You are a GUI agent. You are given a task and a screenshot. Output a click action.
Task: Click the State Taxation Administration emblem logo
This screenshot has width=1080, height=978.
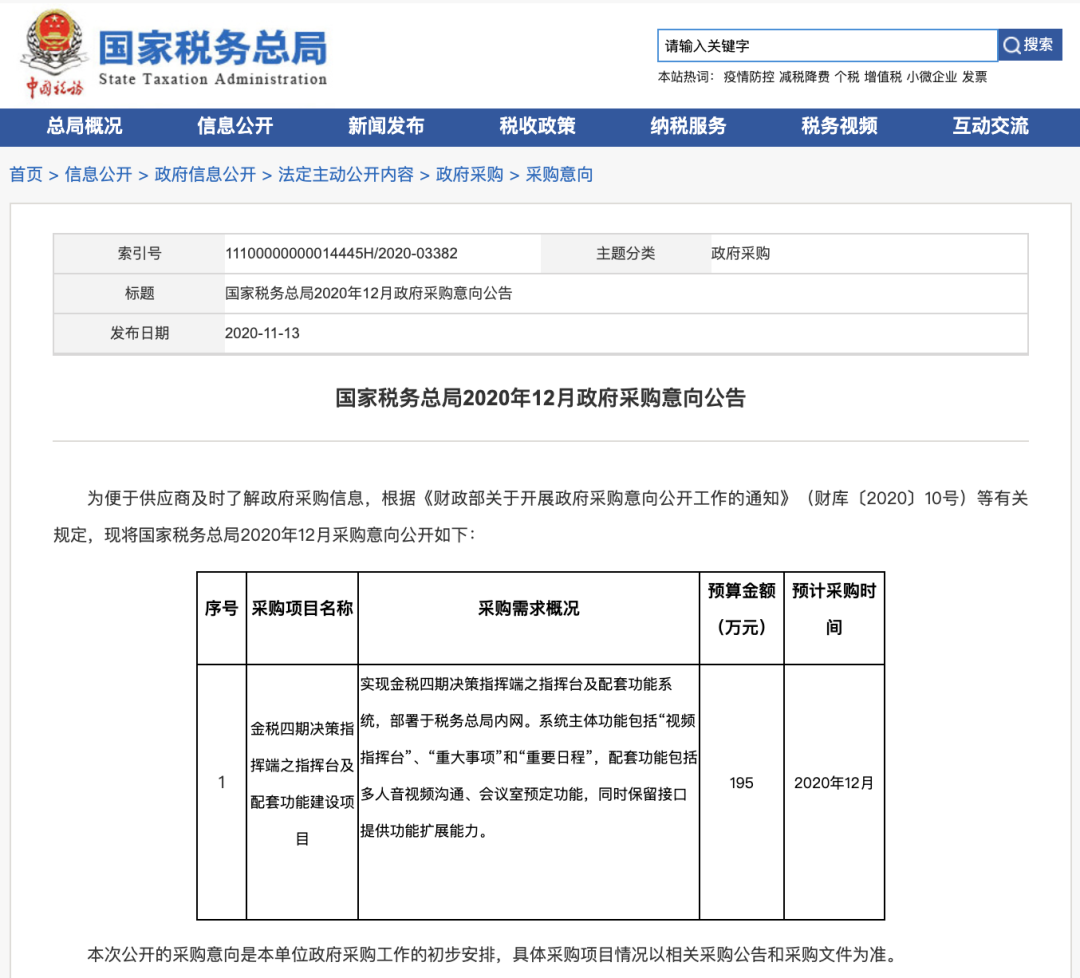(54, 46)
